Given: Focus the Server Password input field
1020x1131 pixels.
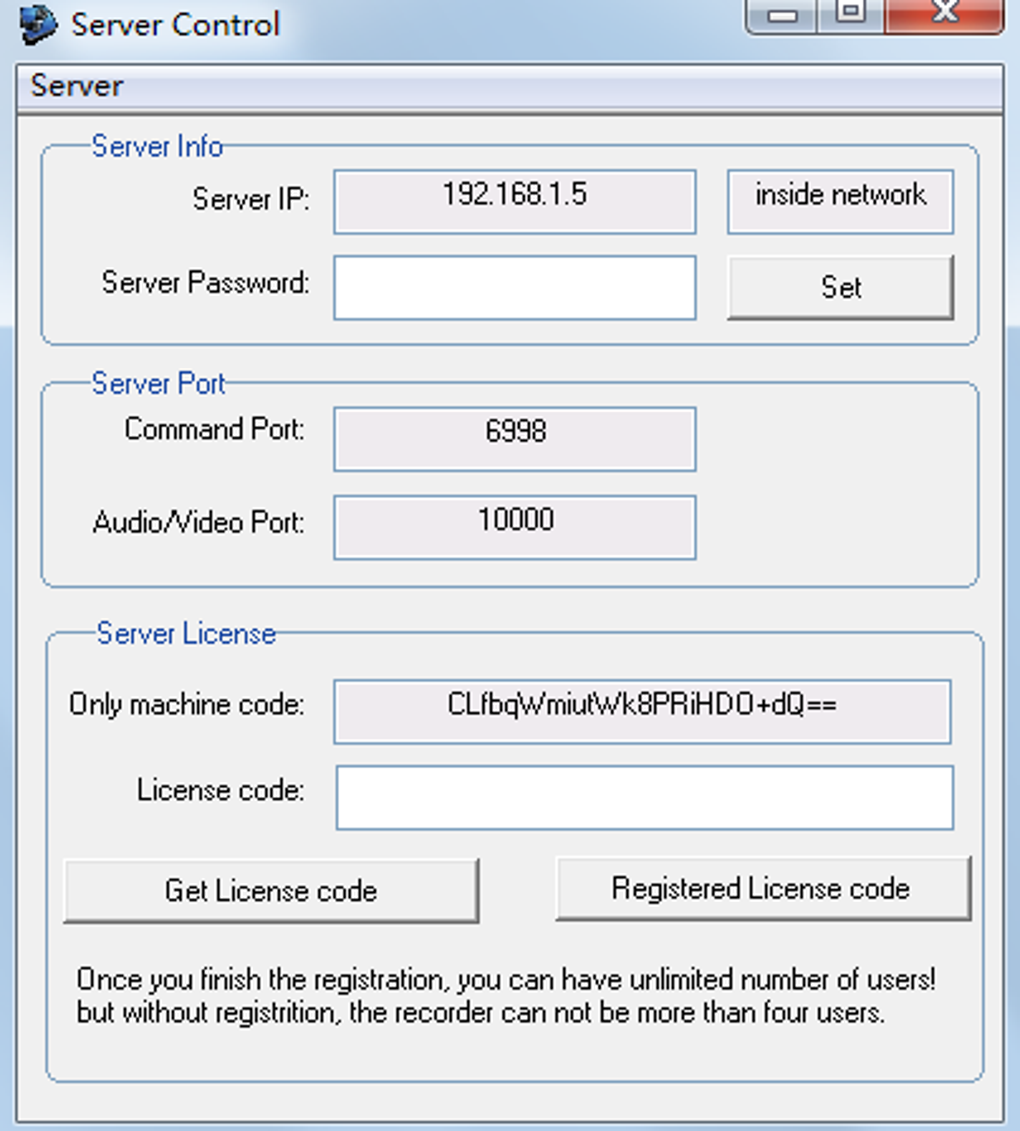Looking at the screenshot, I should [x=515, y=287].
